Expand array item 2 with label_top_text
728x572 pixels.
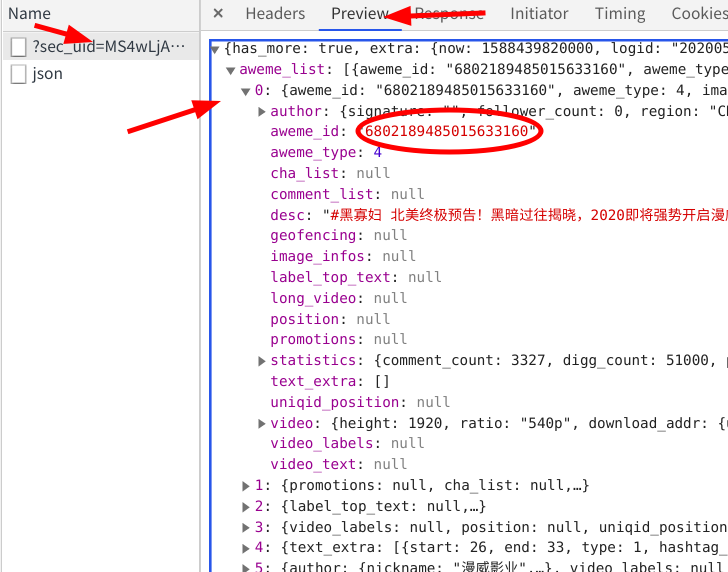coord(246,506)
